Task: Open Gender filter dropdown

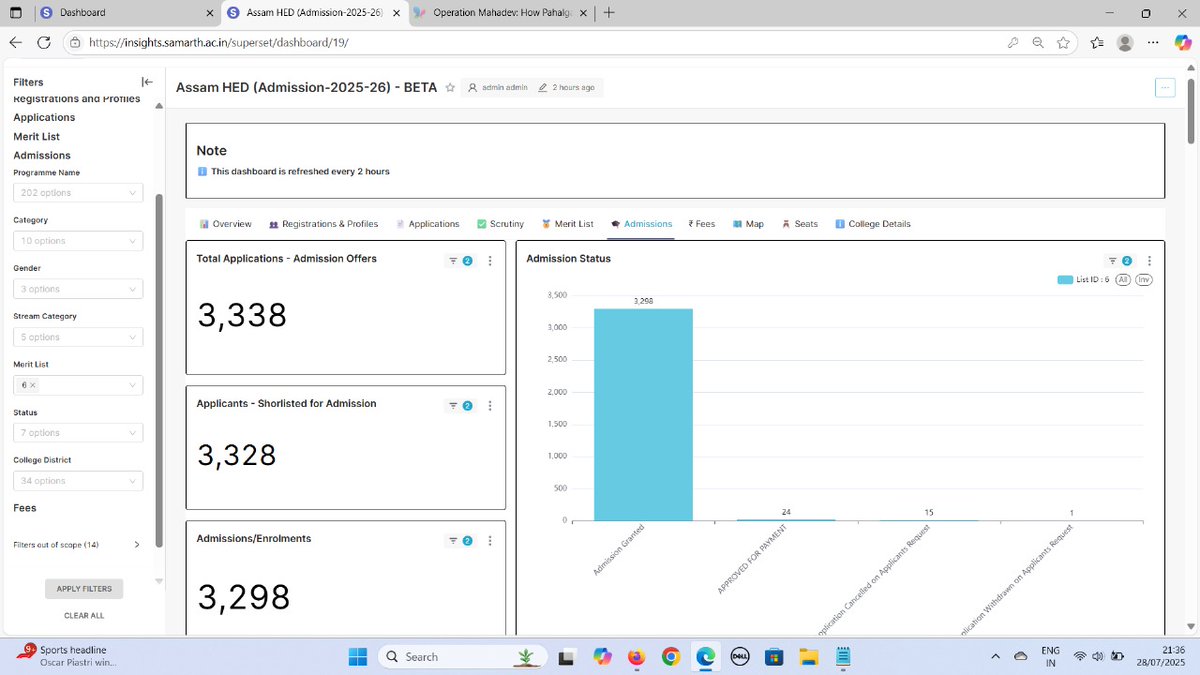Action: point(78,289)
